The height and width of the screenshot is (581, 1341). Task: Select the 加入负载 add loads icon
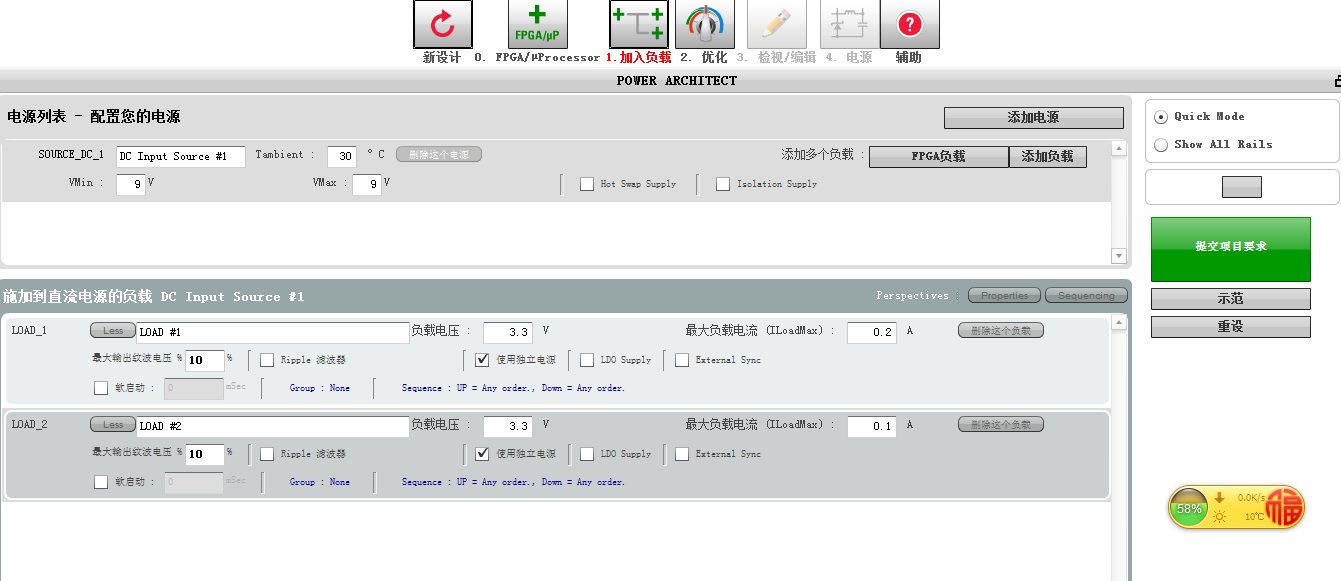click(x=638, y=24)
